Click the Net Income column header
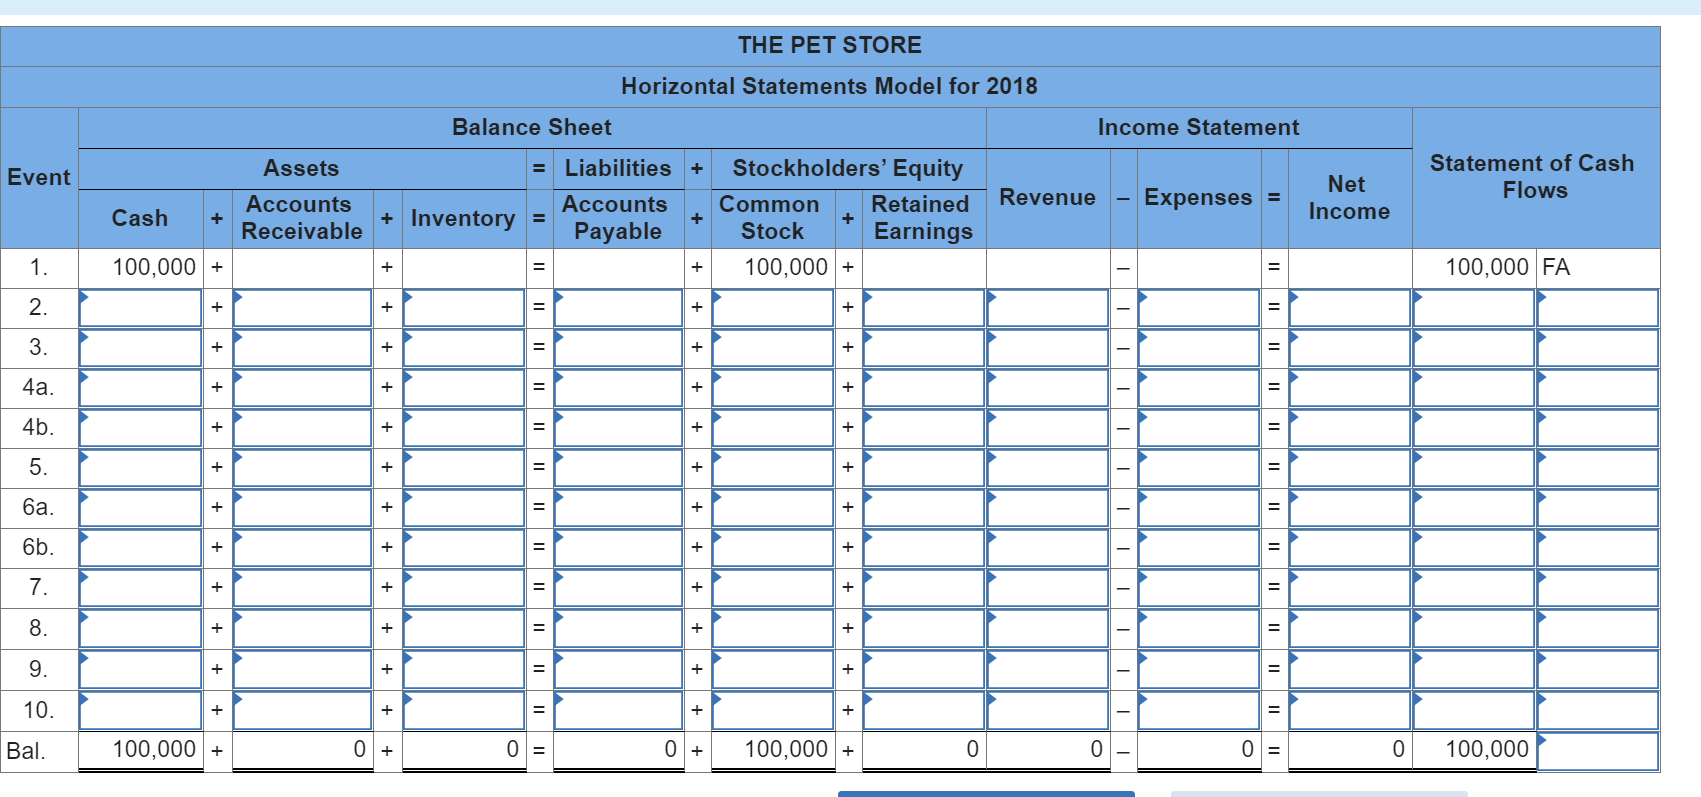This screenshot has height=797, width=1701. tap(1348, 198)
